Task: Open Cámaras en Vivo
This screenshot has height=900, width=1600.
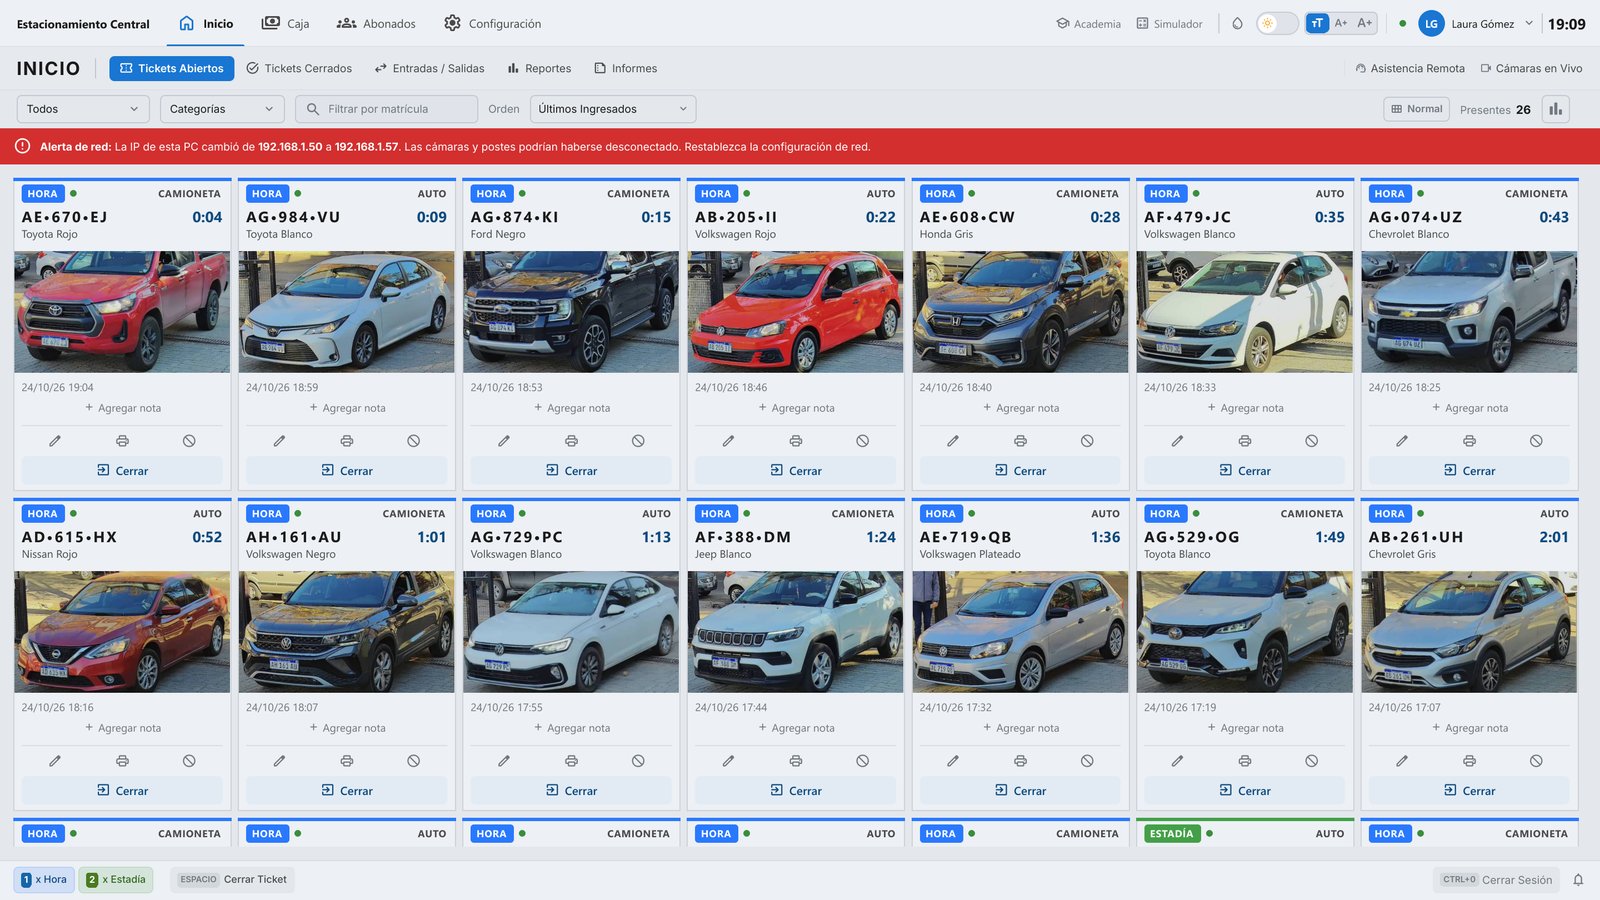Action: [1531, 68]
